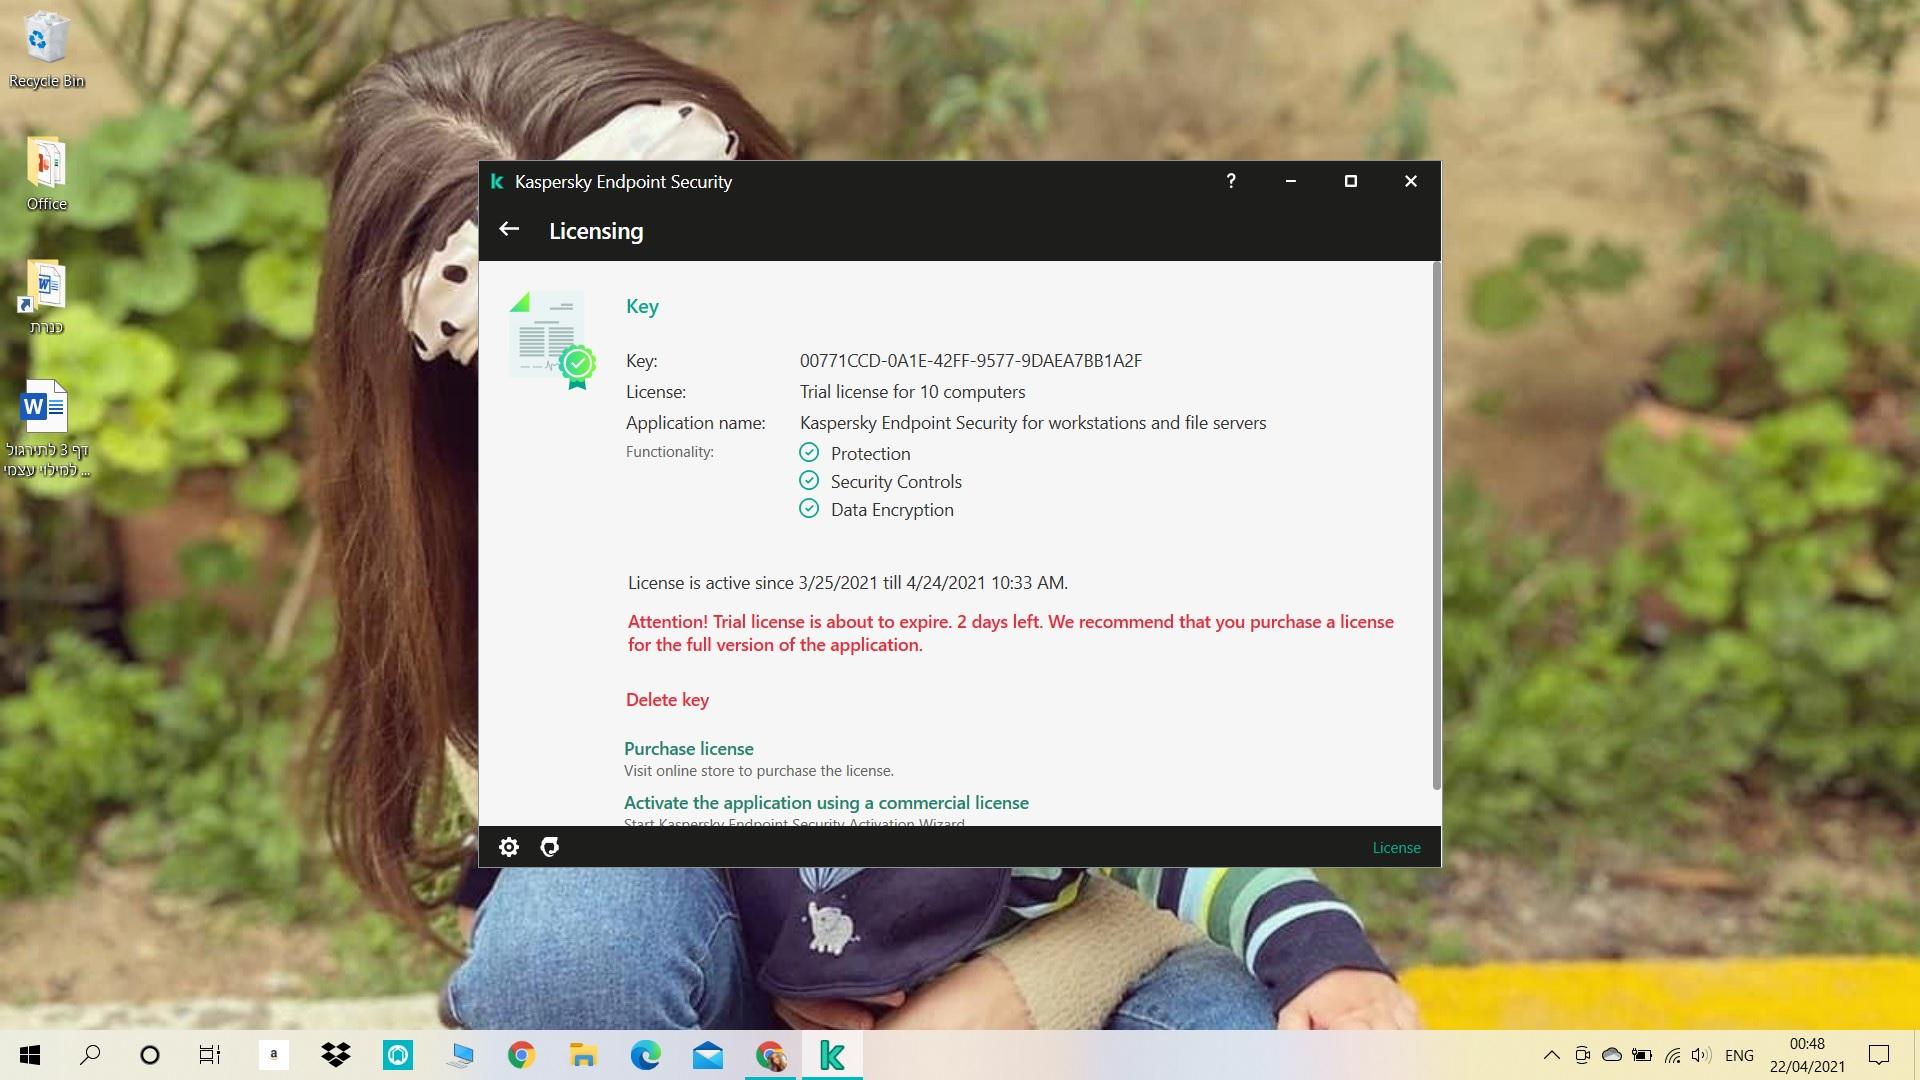Screen dimensions: 1920x1080
Task: Click the application name value text
Action: (x=1033, y=423)
